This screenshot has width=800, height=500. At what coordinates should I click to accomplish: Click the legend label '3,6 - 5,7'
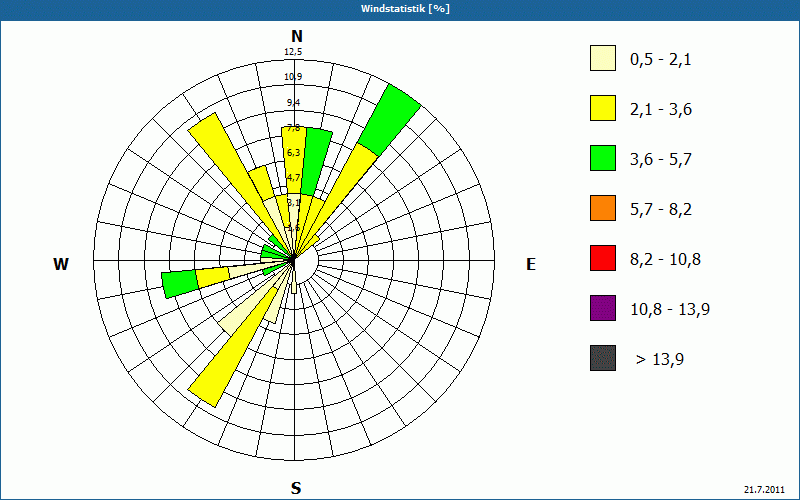(x=661, y=160)
